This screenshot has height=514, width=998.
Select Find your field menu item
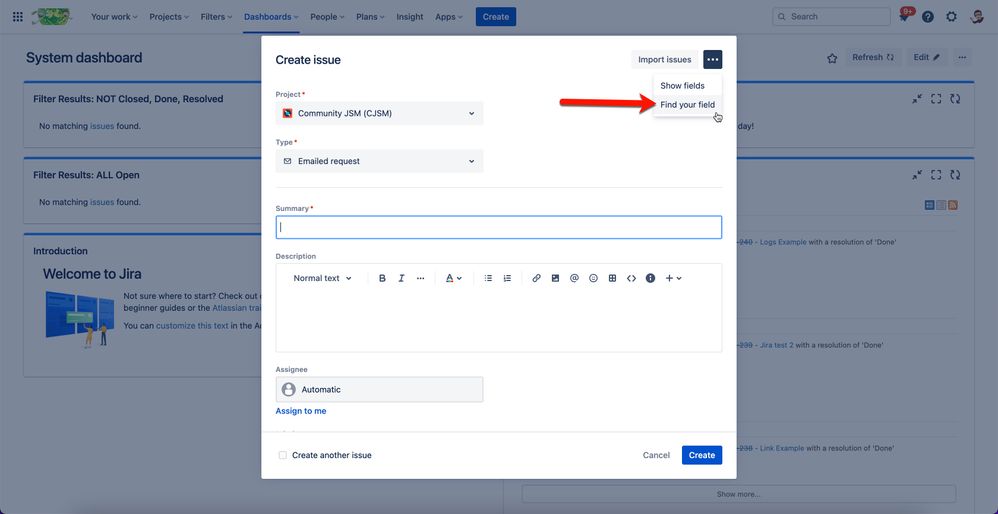tap(687, 104)
